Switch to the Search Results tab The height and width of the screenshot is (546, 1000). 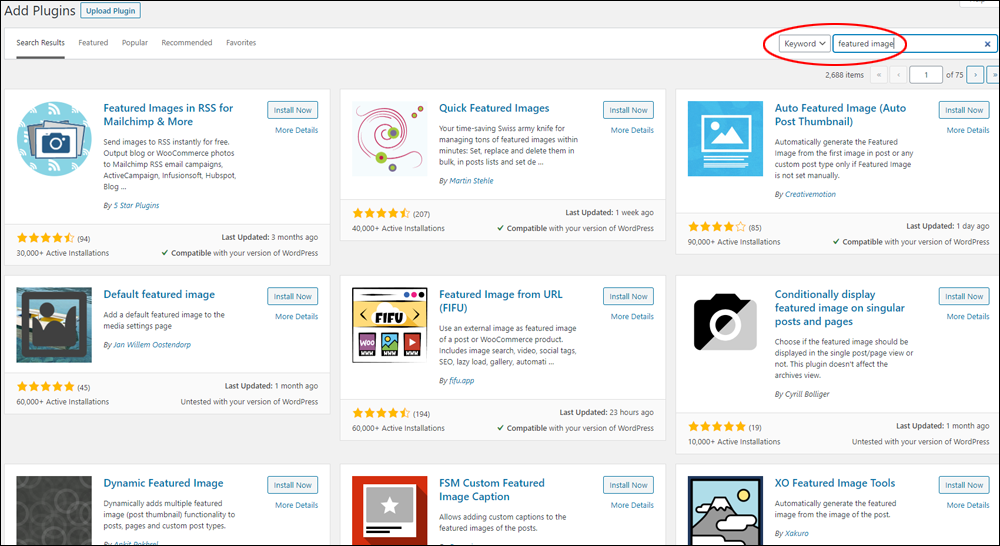click(x=40, y=43)
